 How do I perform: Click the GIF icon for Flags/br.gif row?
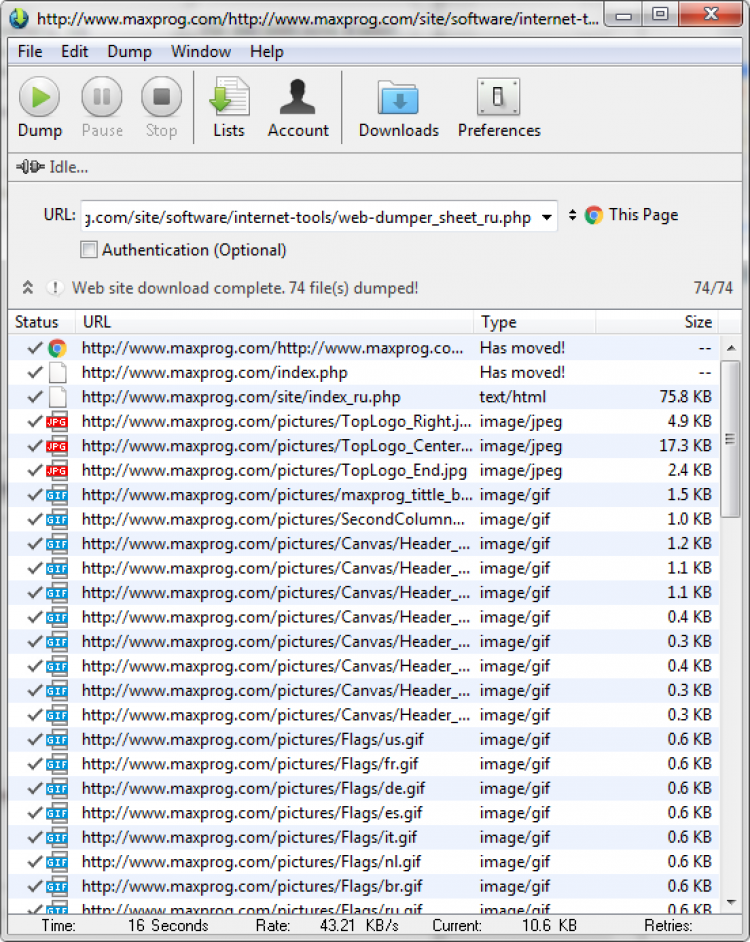point(57,887)
